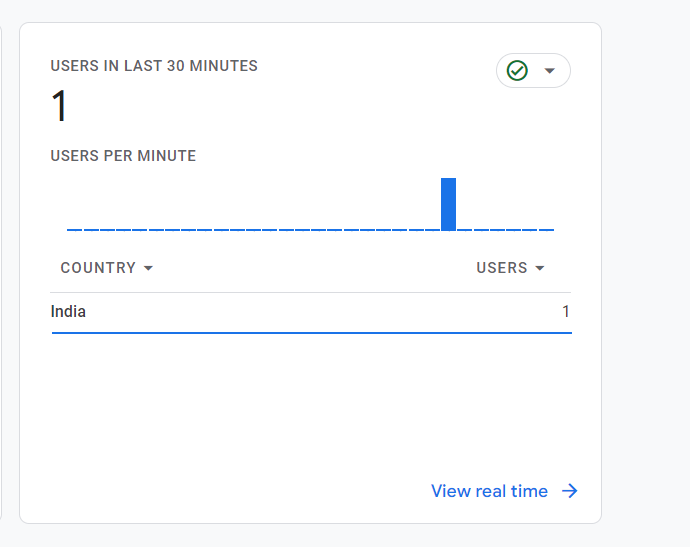
Task: Open the View real time link
Action: coord(489,491)
